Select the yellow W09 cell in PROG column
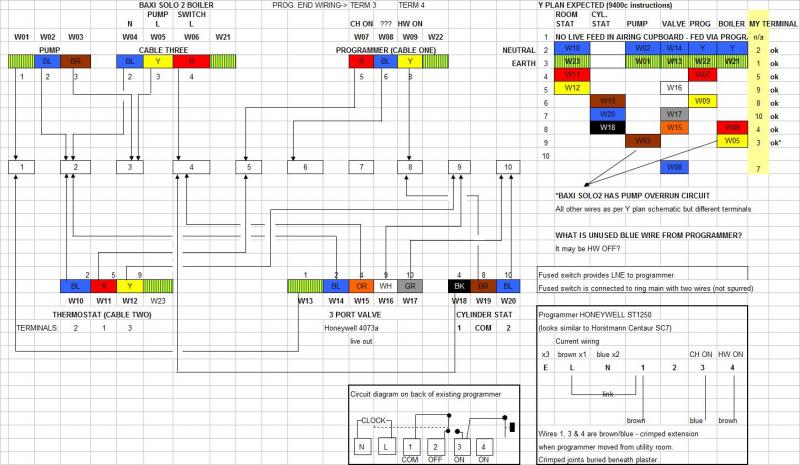This screenshot has height=465, width=800. [702, 101]
